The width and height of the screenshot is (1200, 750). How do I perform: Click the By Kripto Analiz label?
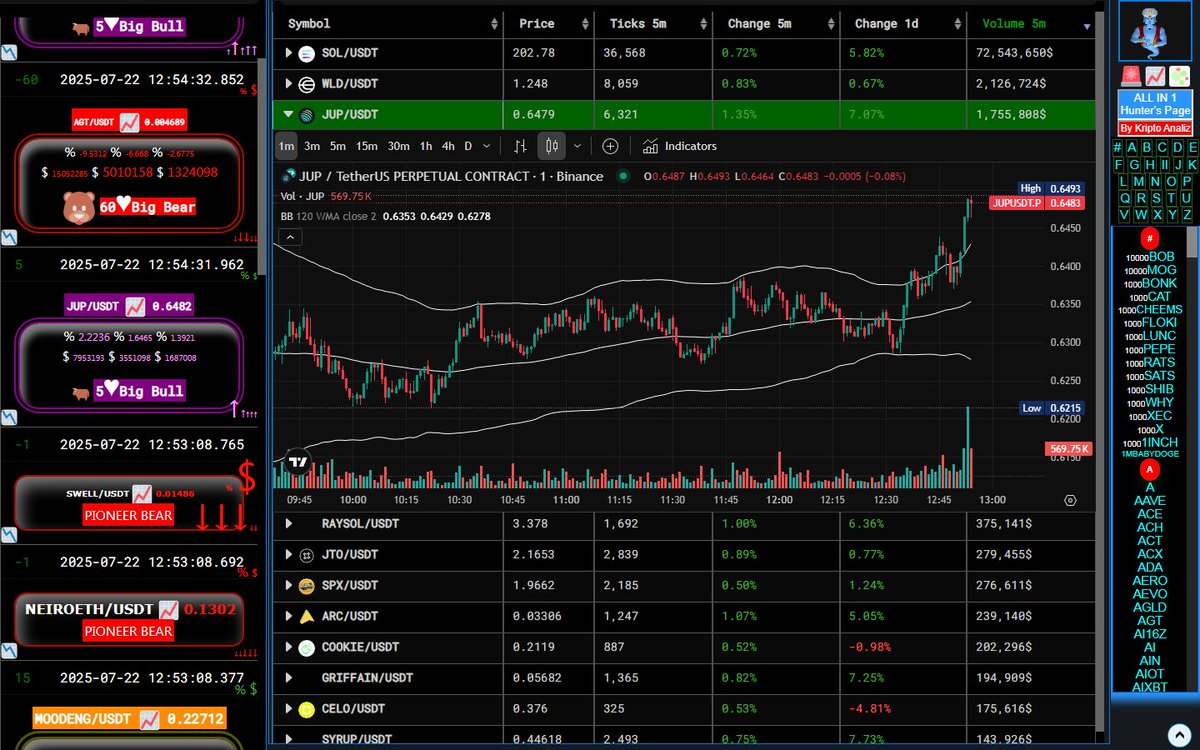click(x=1155, y=128)
